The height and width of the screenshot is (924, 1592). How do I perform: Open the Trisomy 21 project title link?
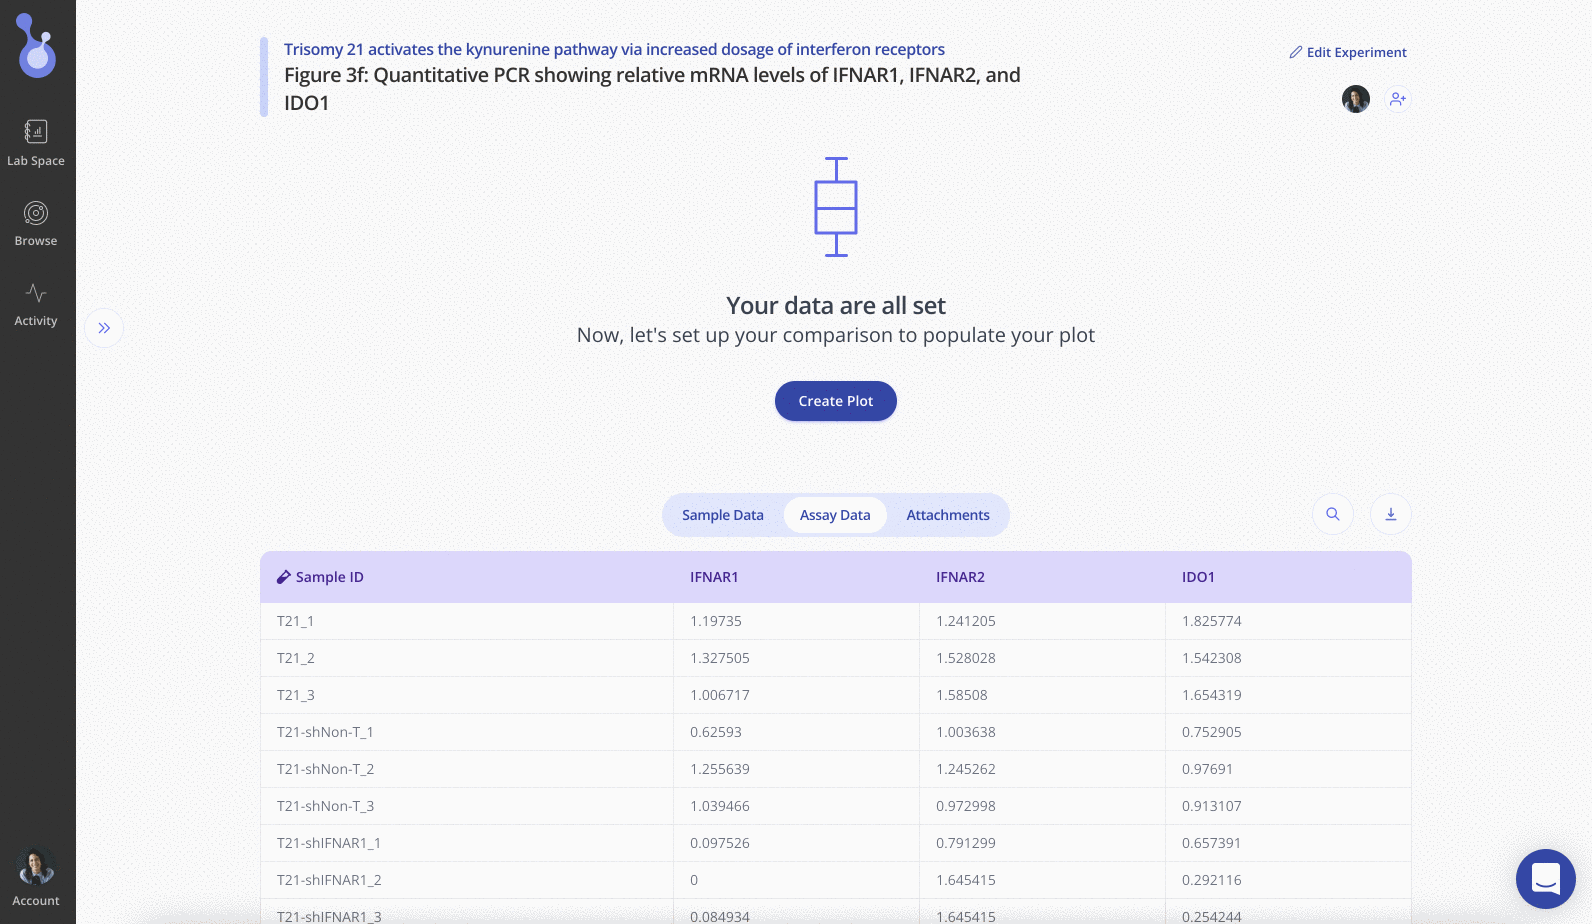[x=614, y=49]
